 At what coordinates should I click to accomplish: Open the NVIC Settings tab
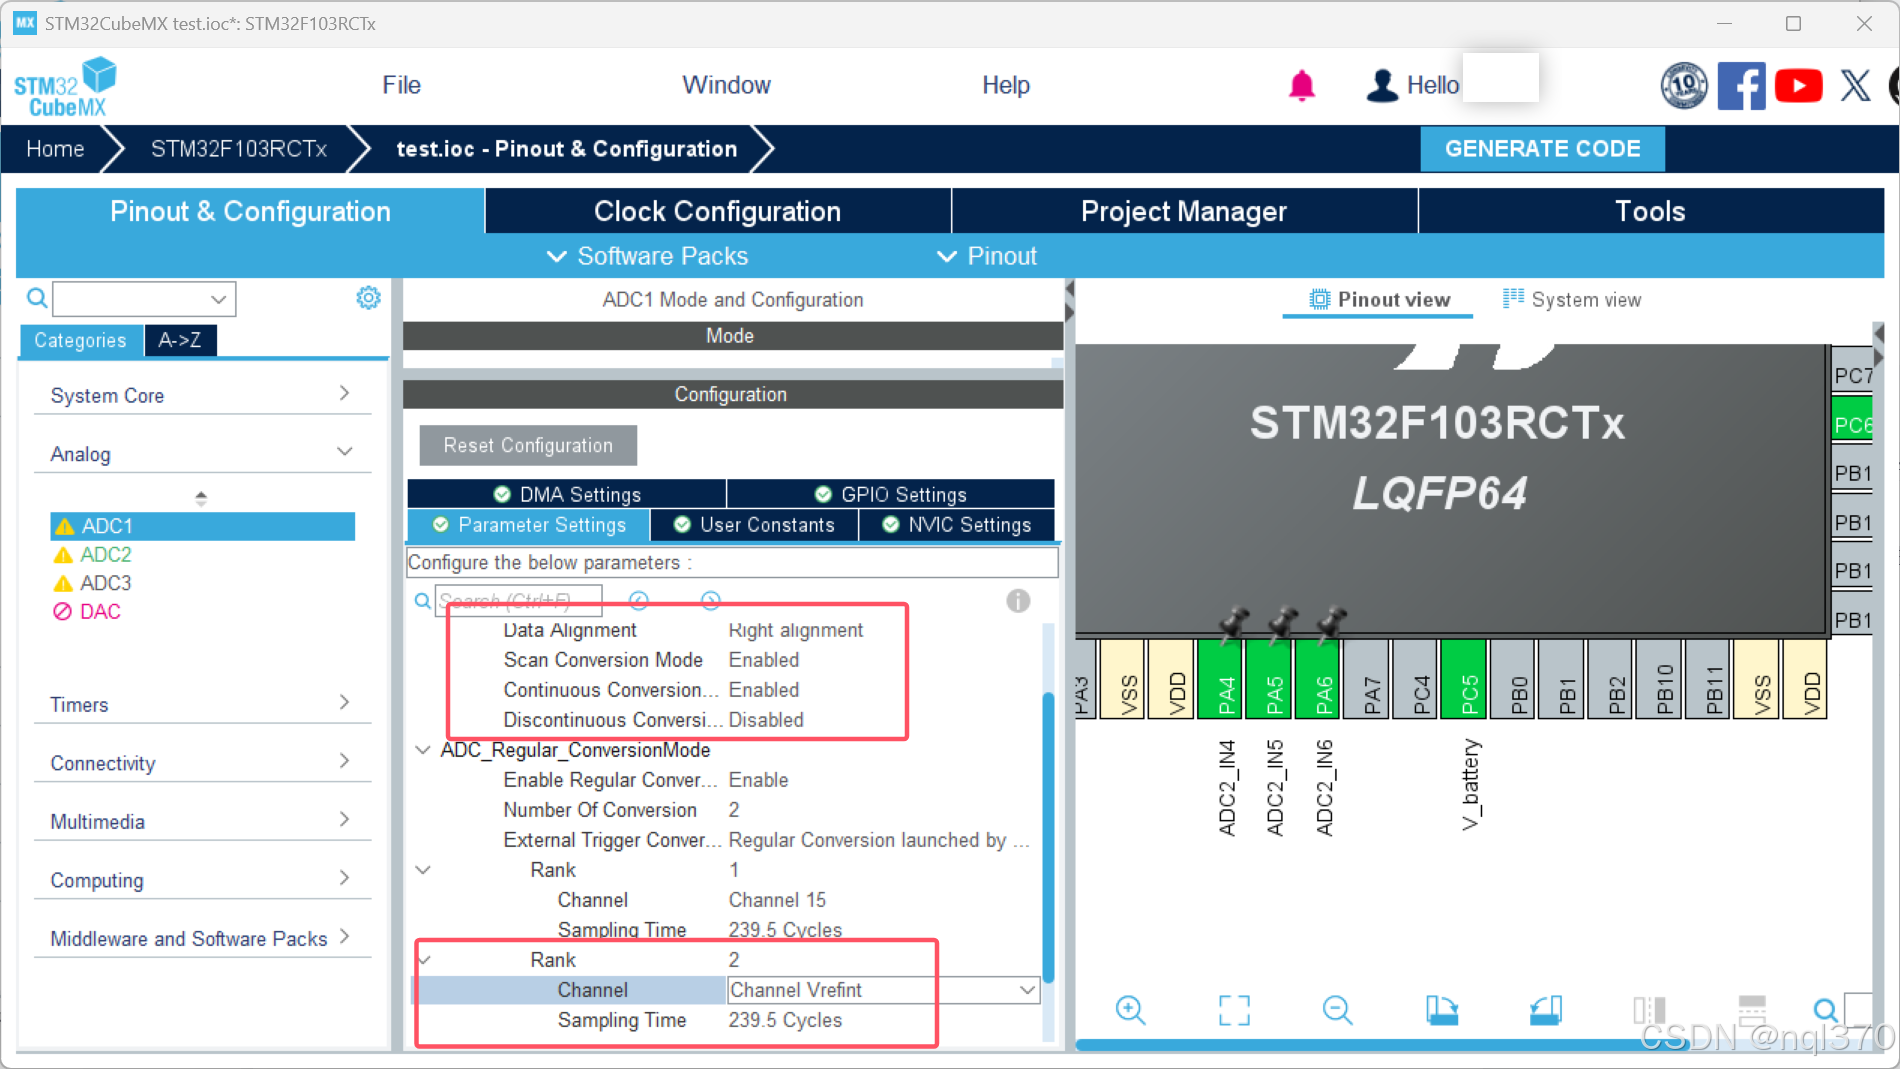point(957,525)
